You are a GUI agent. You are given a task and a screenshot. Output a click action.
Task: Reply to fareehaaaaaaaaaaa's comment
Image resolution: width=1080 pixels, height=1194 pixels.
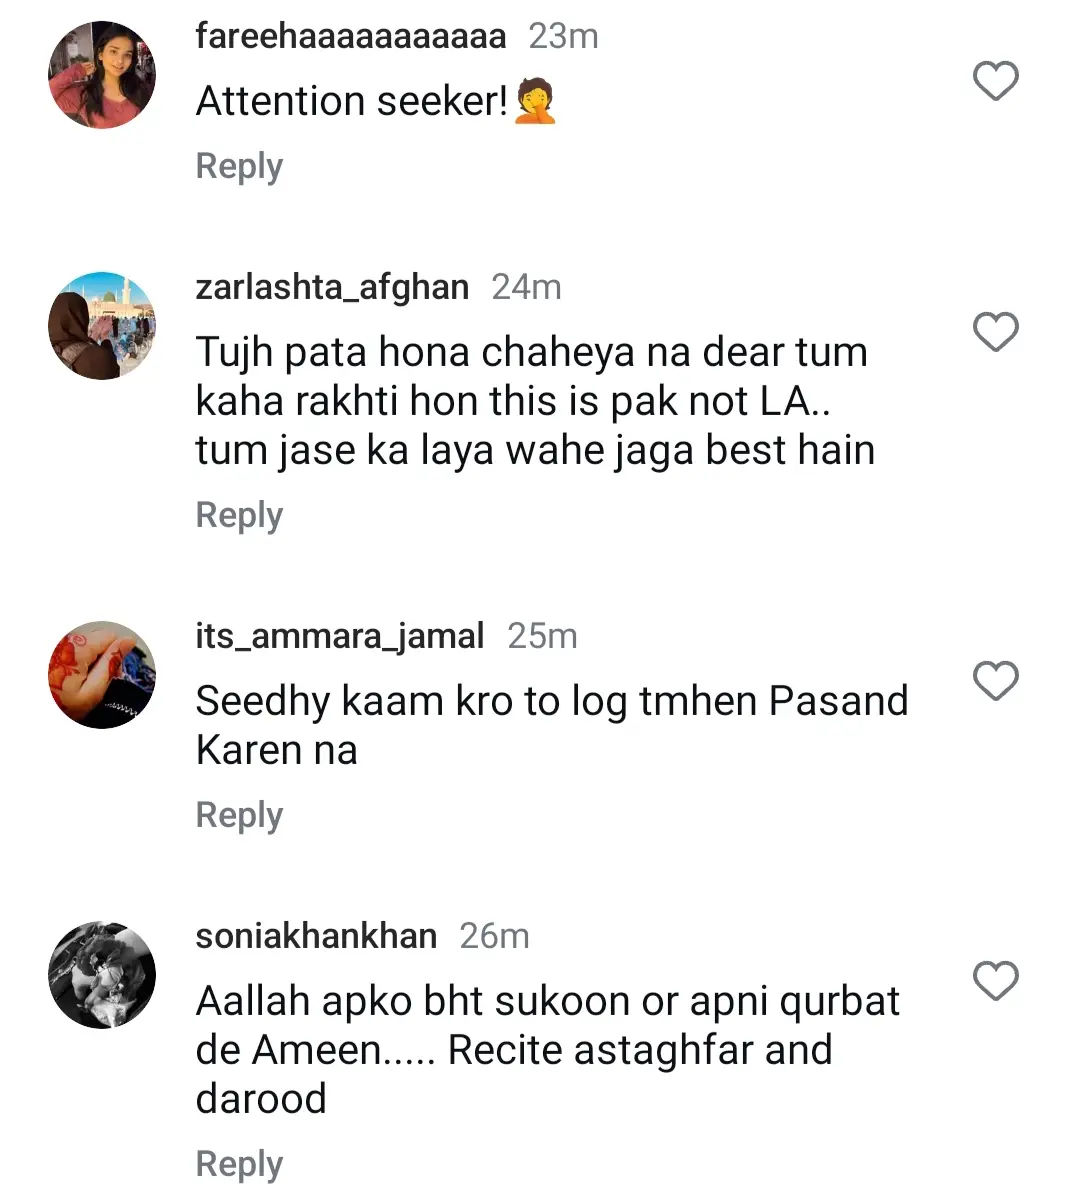[x=239, y=166]
